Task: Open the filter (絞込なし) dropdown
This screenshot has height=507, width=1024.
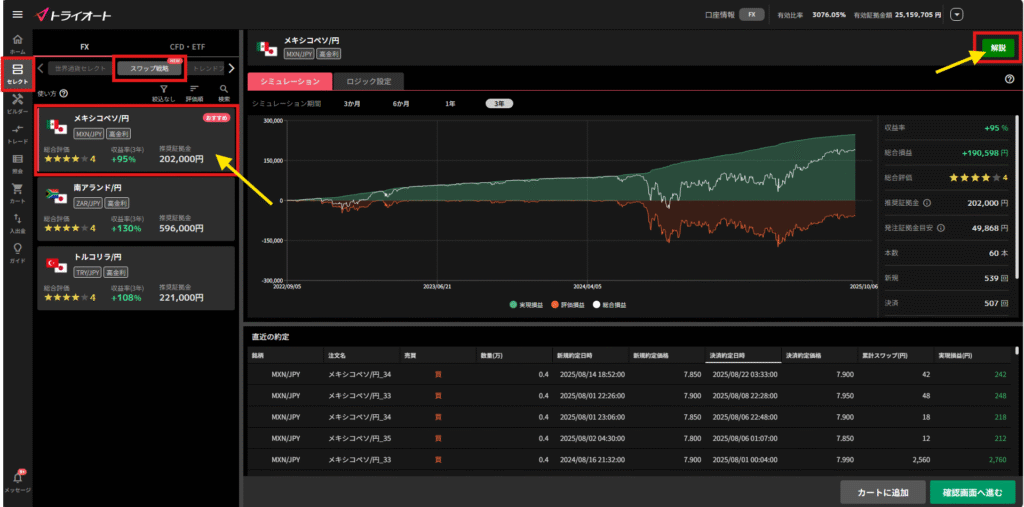Action: [163, 92]
